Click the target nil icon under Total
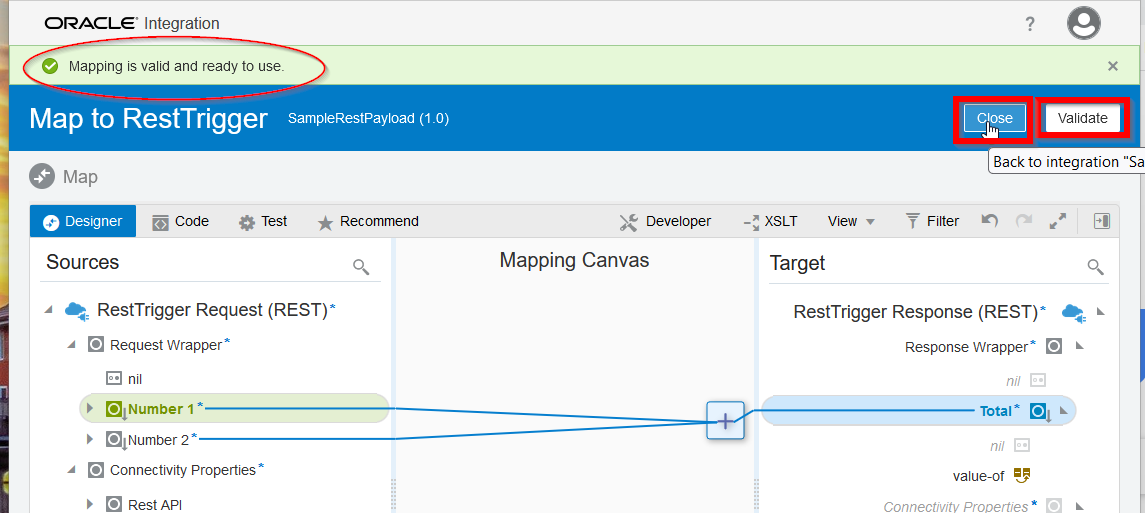Image resolution: width=1145 pixels, height=513 pixels. [x=1022, y=444]
